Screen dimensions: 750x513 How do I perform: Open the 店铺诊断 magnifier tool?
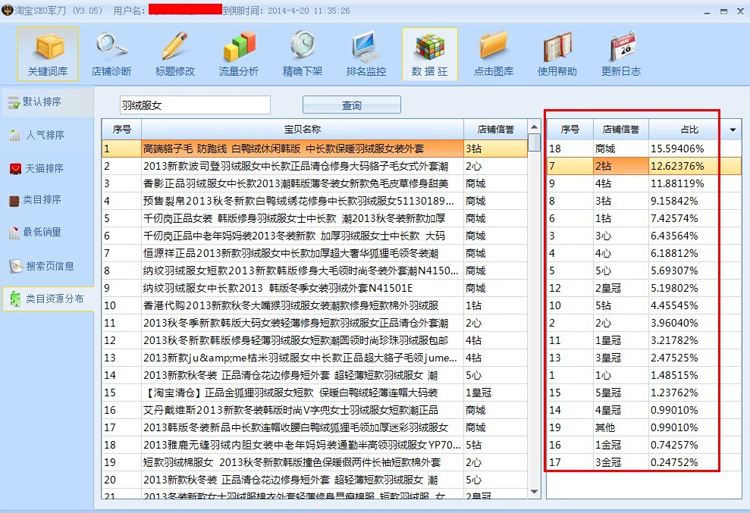111,54
